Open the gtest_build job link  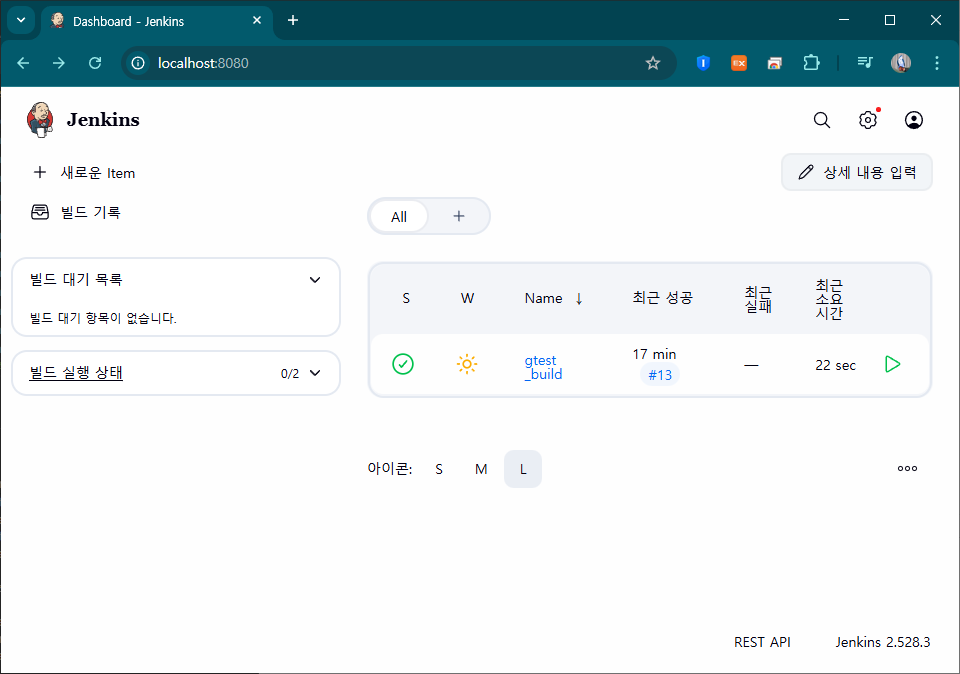[x=543, y=367]
